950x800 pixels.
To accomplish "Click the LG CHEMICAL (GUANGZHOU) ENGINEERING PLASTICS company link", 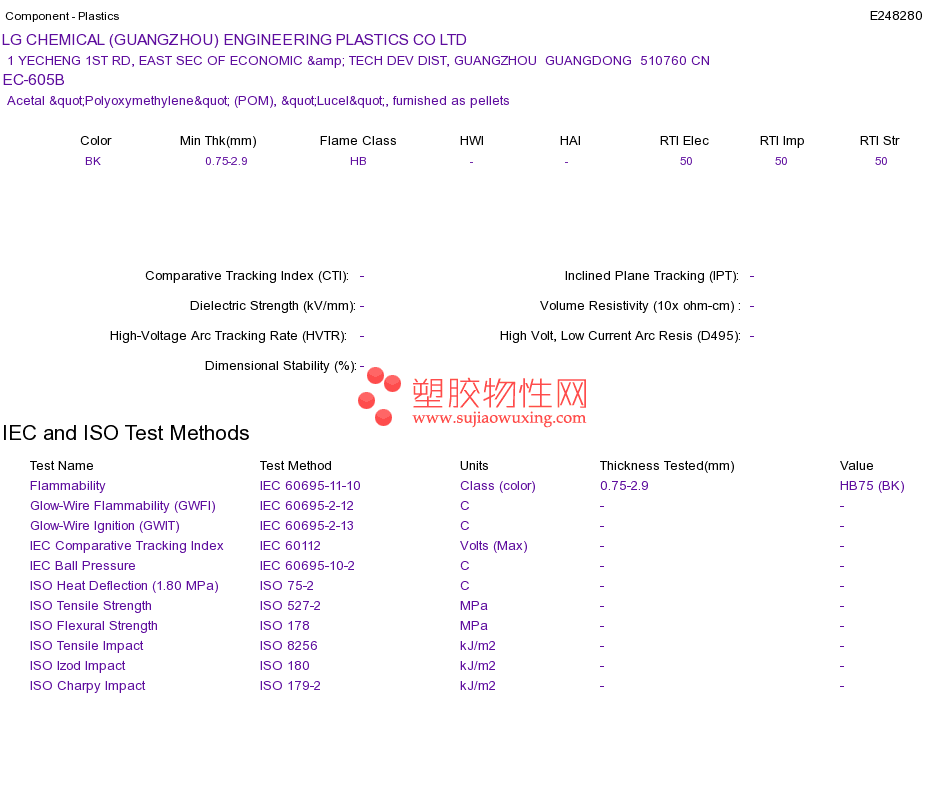I will (234, 40).
